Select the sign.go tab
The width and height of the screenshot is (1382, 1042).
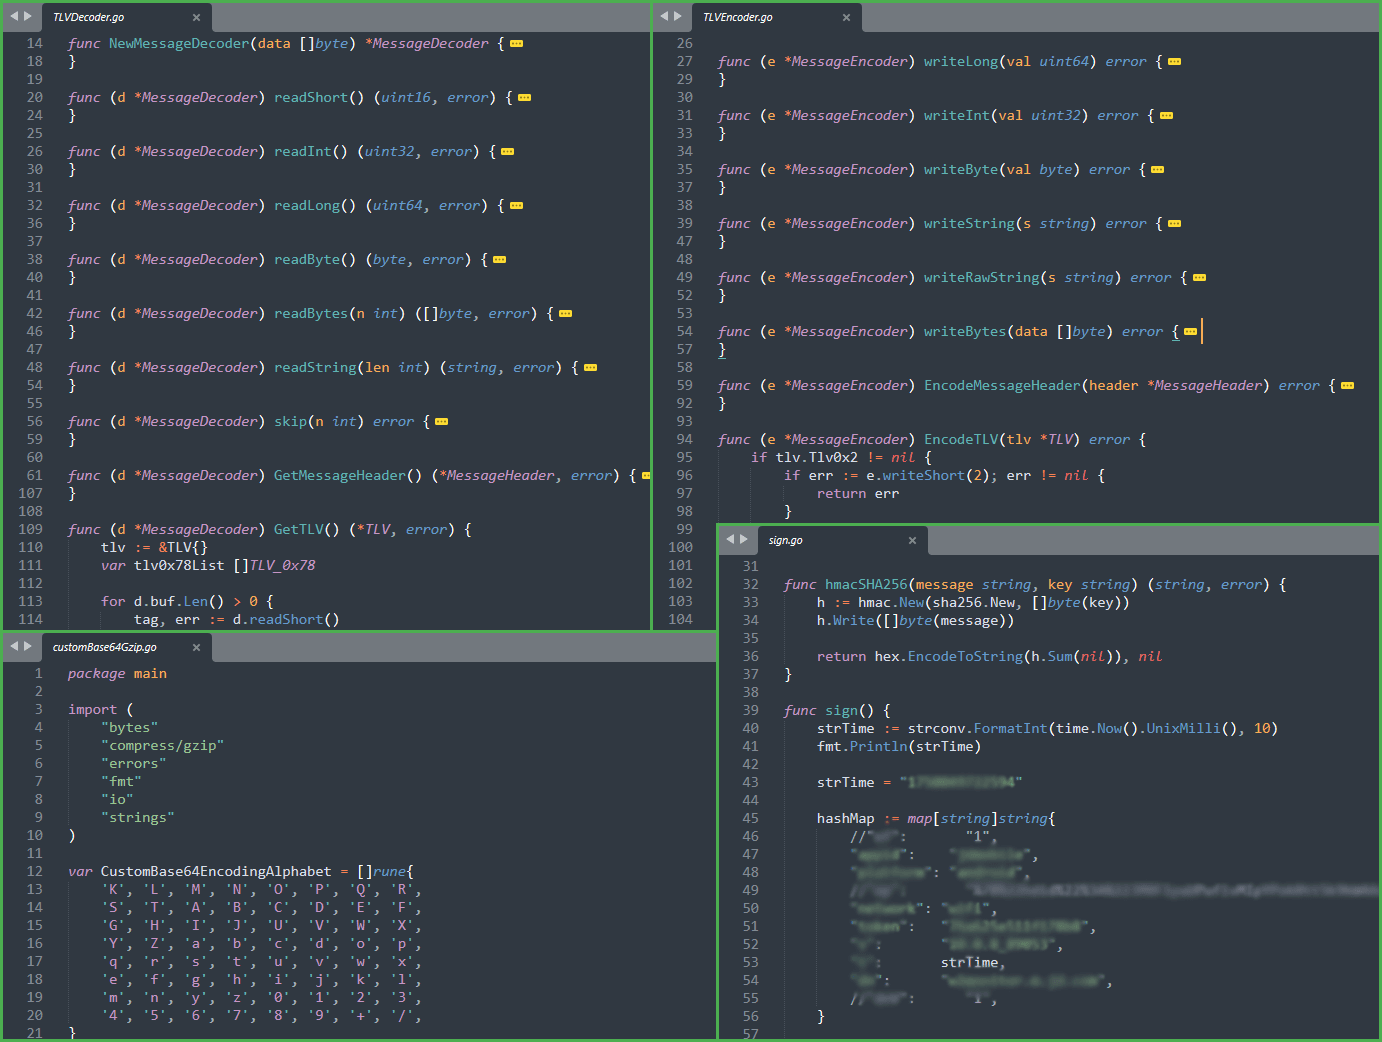(786, 540)
